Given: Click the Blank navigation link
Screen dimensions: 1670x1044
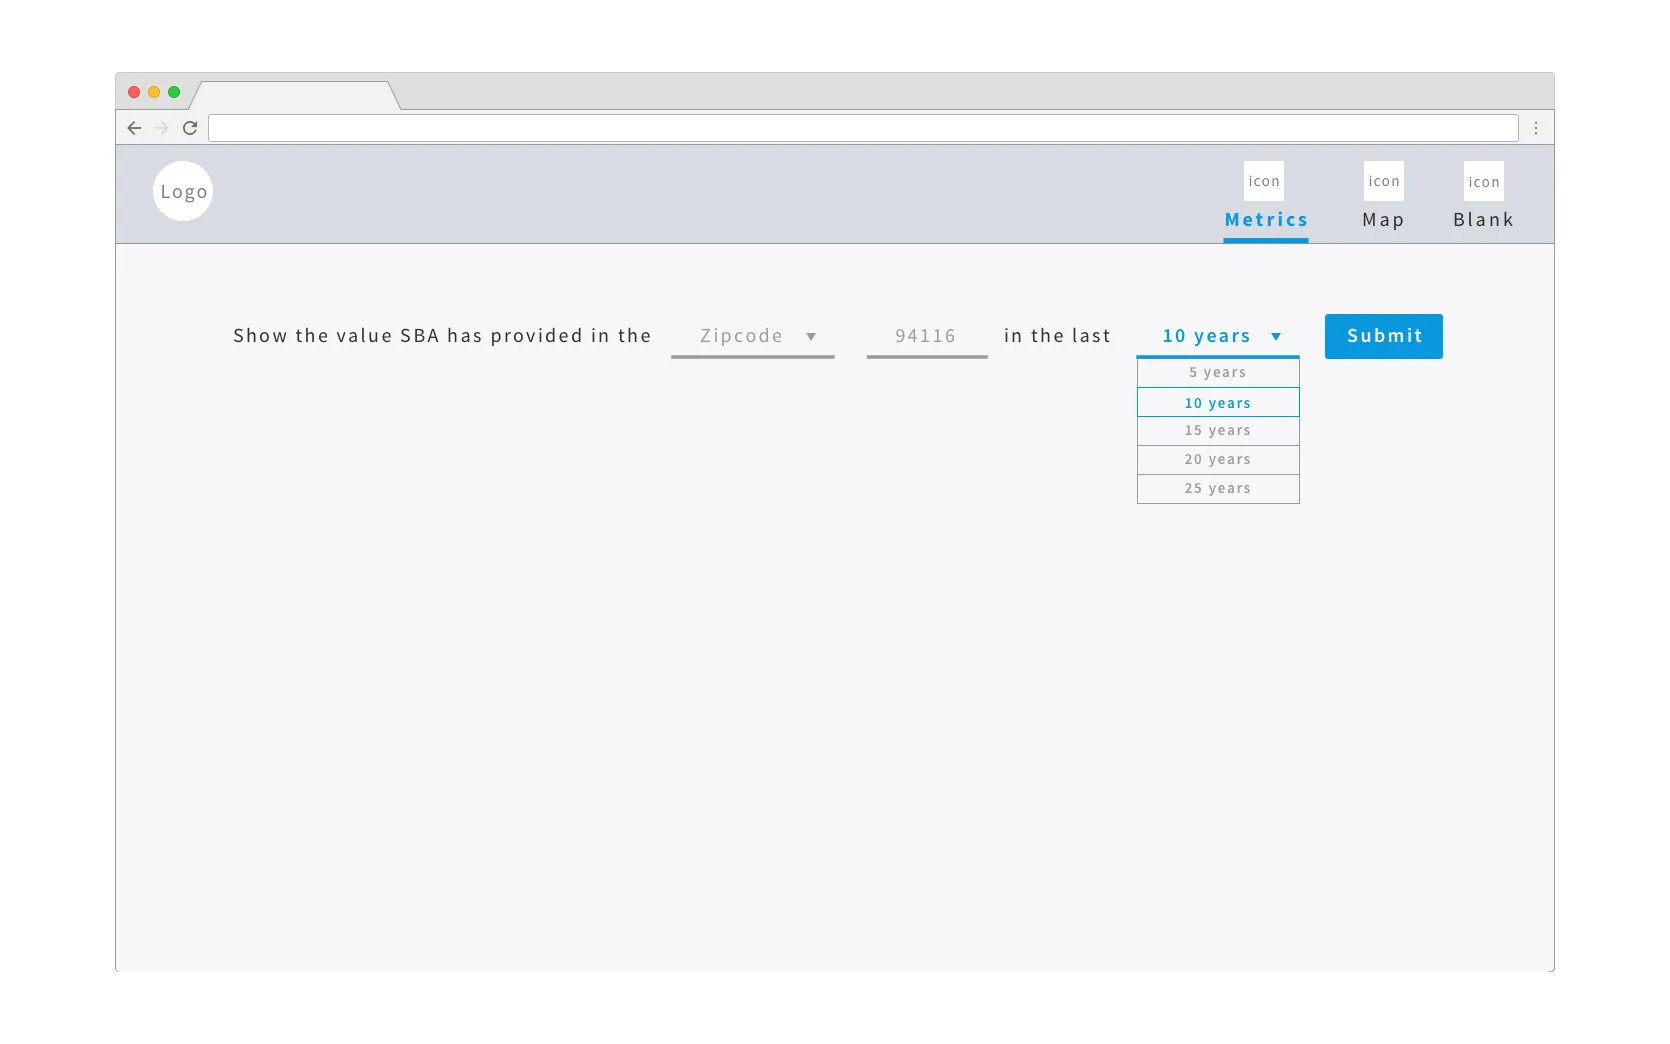Looking at the screenshot, I should (x=1483, y=220).
